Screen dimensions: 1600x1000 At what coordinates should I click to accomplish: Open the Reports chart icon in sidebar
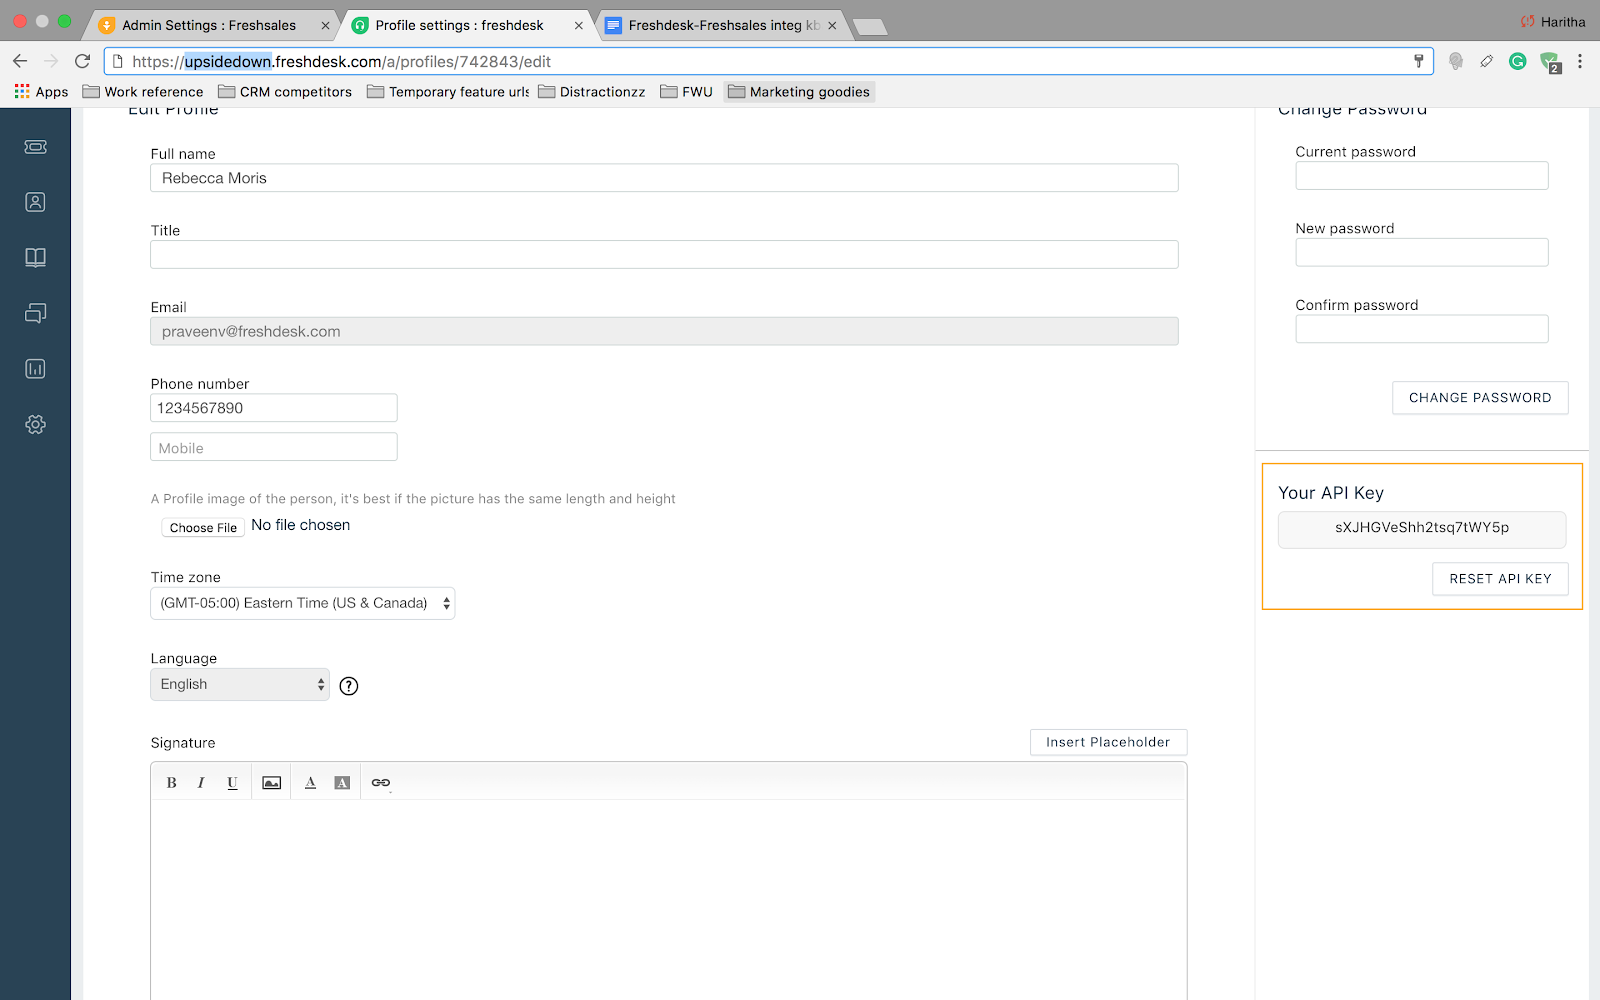(35, 369)
